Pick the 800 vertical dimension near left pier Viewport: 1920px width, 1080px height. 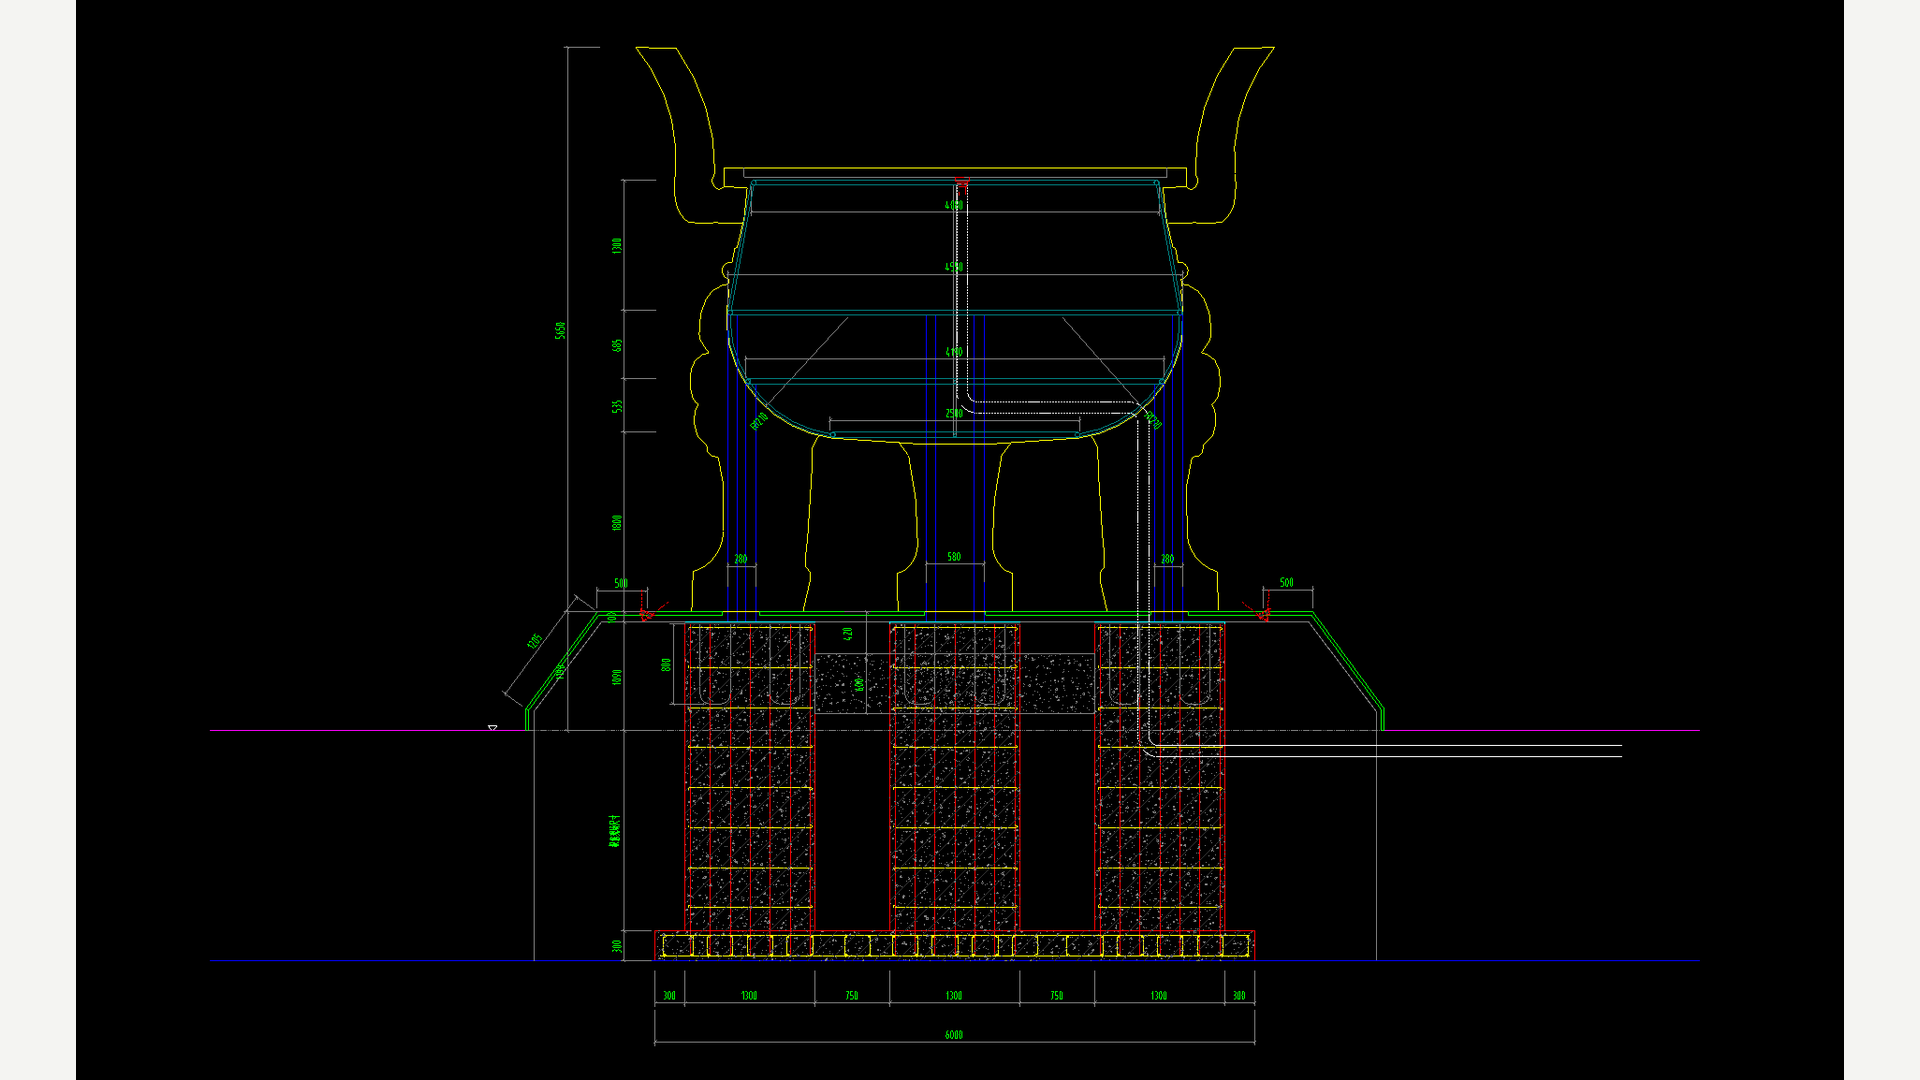(666, 665)
